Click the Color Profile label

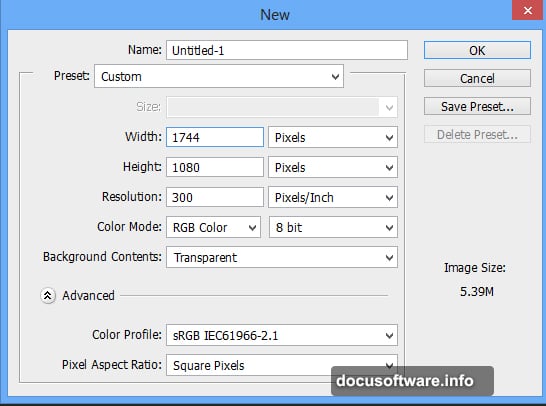click(x=127, y=335)
